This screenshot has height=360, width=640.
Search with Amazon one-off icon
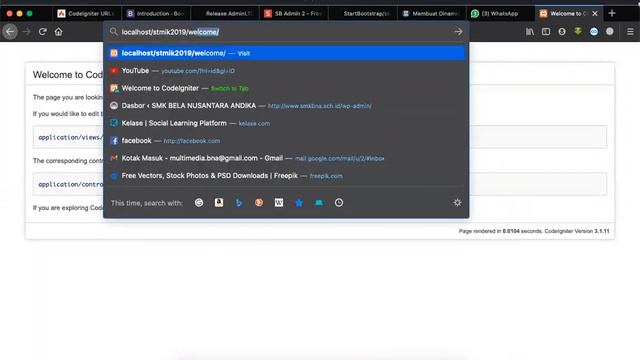pyautogui.click(x=219, y=202)
